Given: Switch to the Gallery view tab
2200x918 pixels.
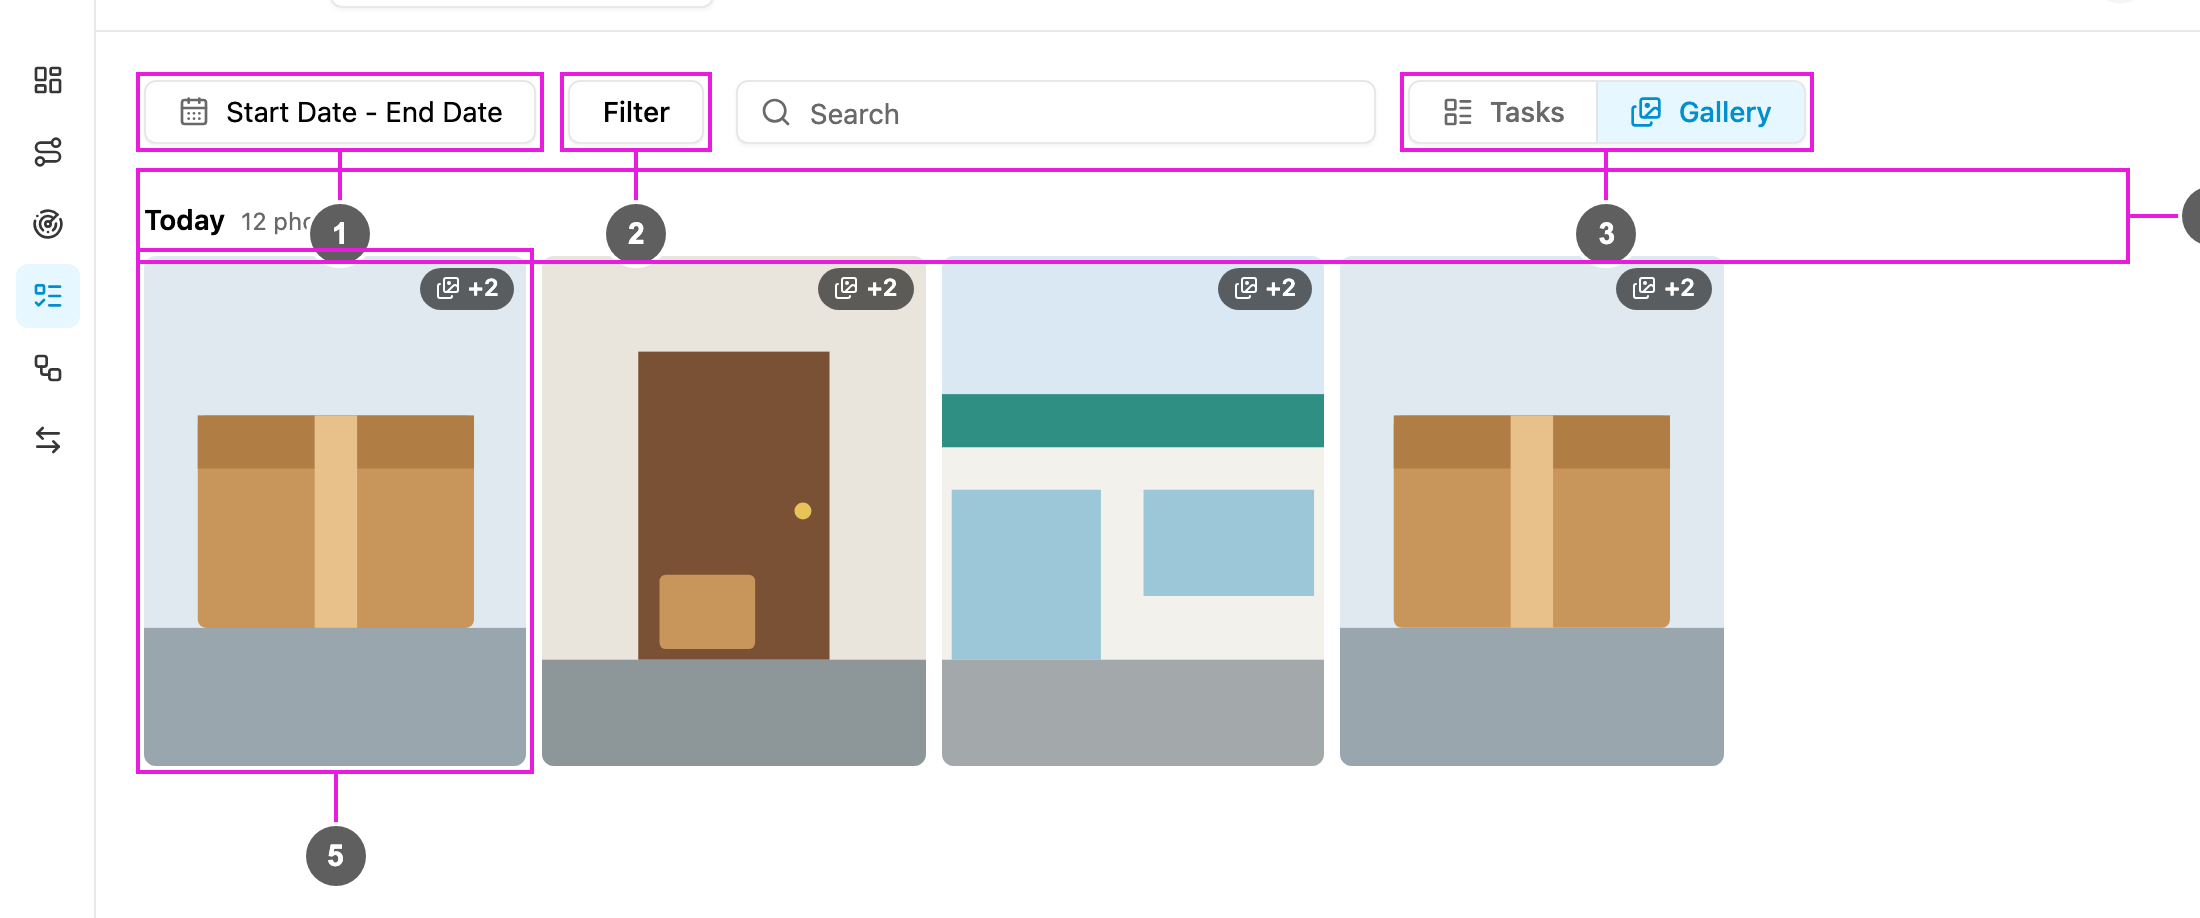Looking at the screenshot, I should coord(1701,112).
